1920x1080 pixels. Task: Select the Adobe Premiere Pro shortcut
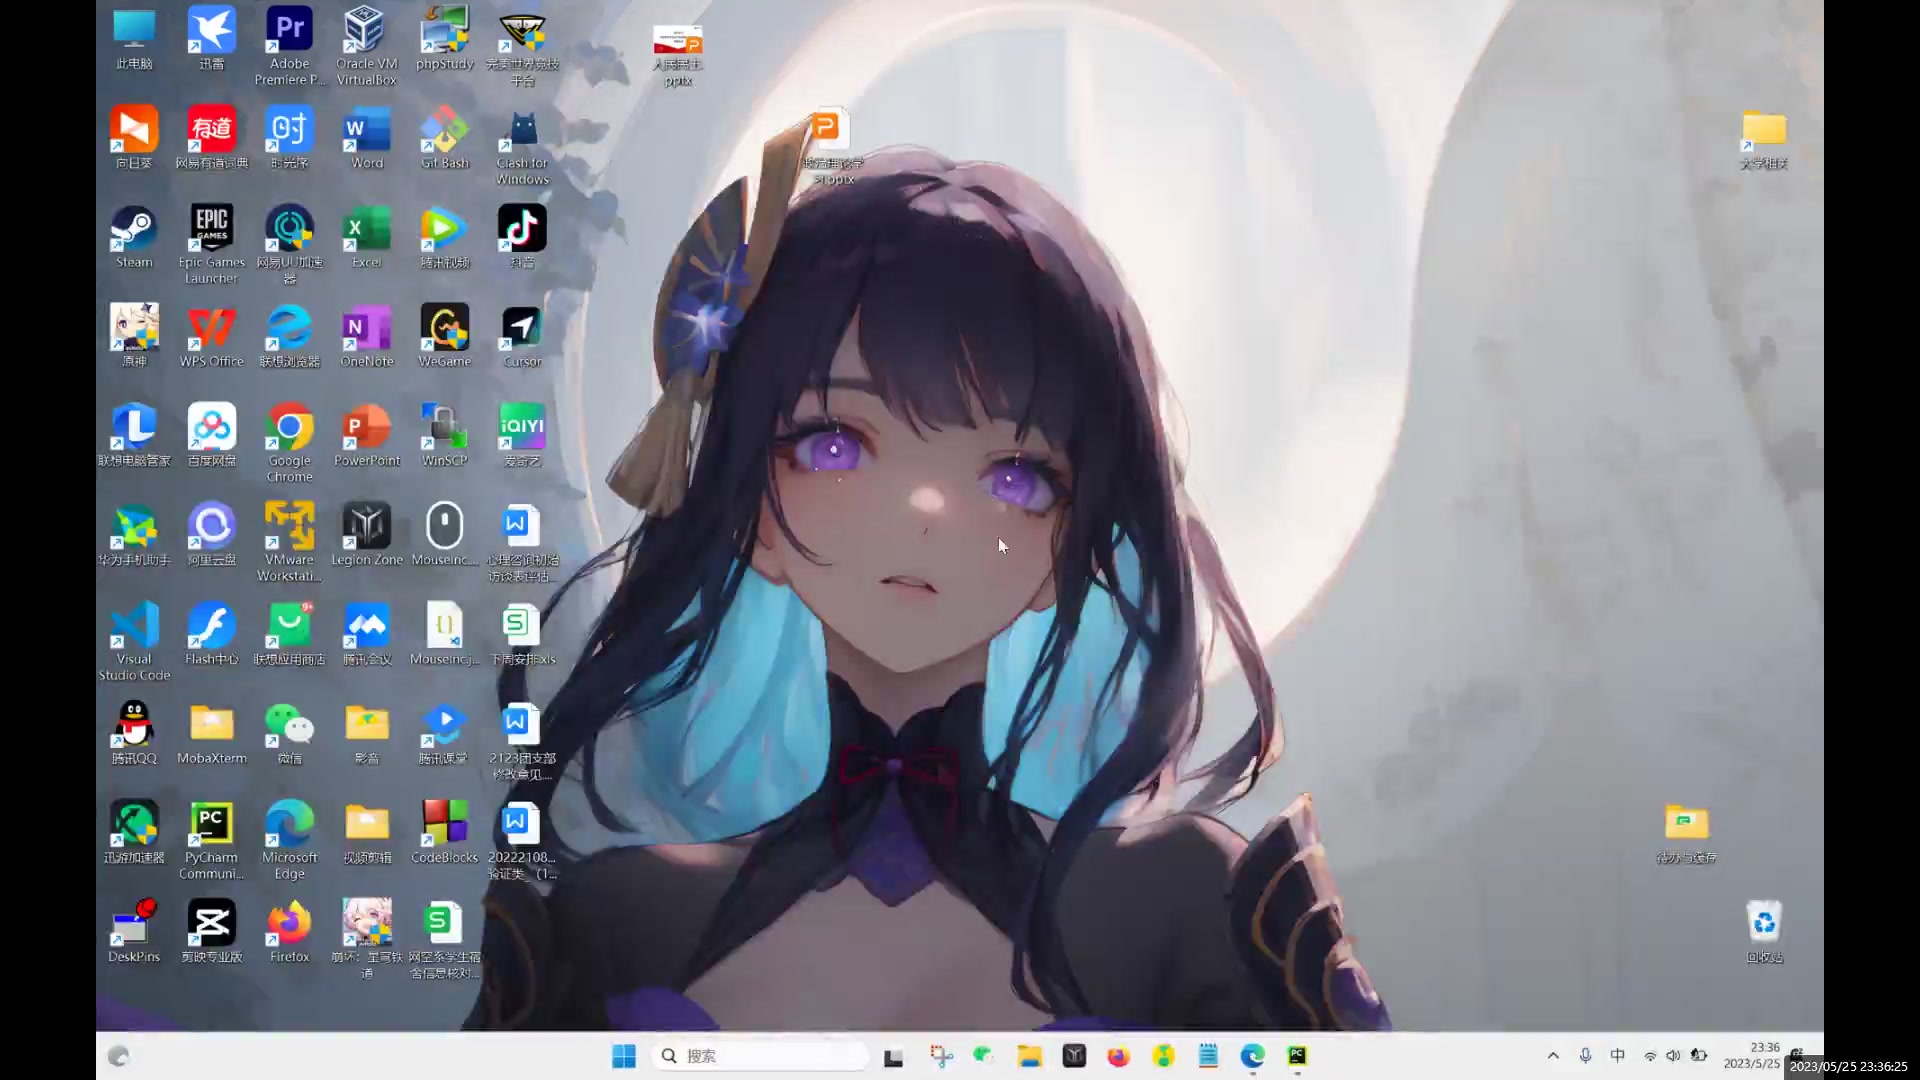[289, 30]
